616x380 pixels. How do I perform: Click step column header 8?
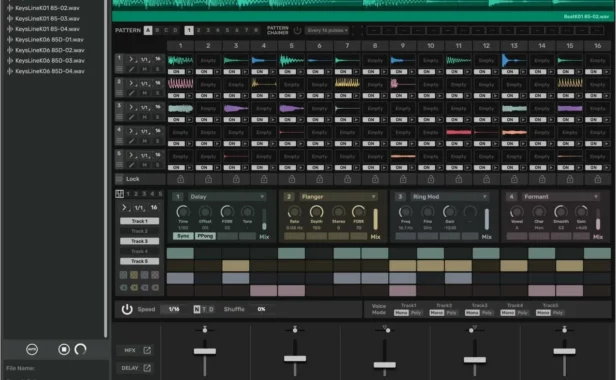[375, 46]
